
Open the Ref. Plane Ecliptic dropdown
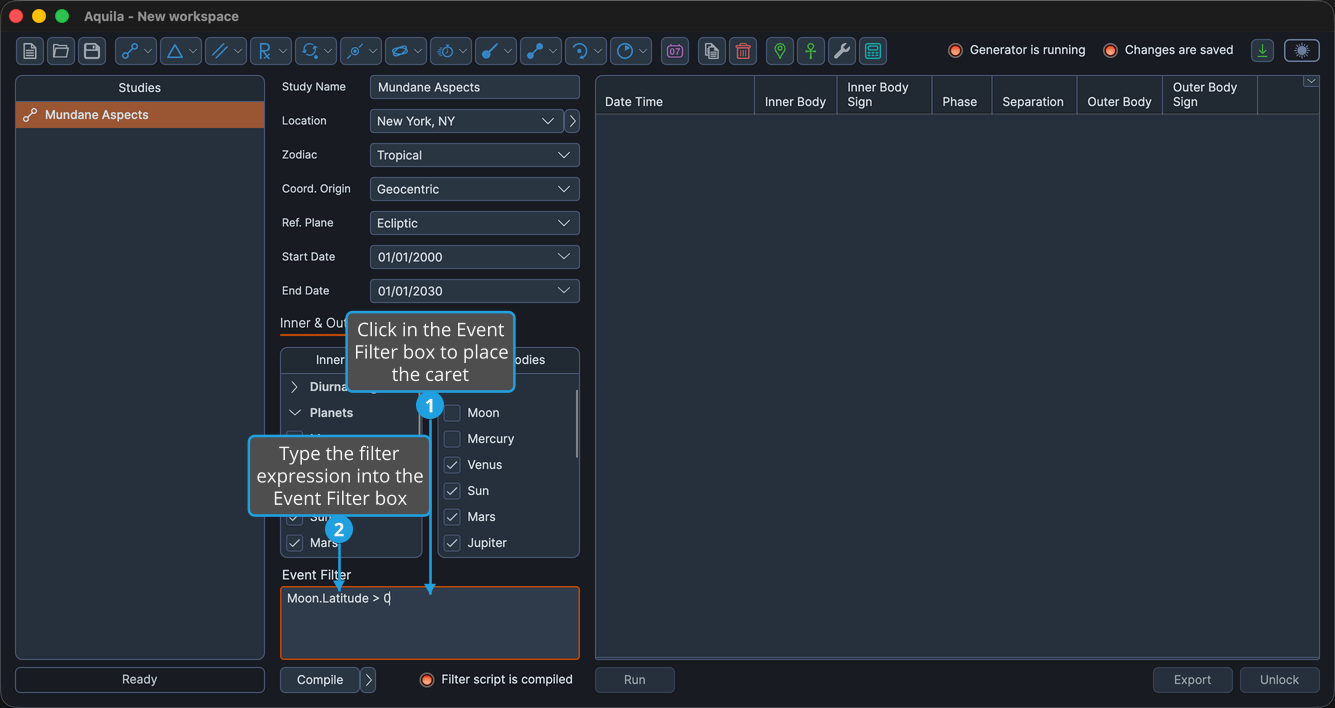pos(474,223)
